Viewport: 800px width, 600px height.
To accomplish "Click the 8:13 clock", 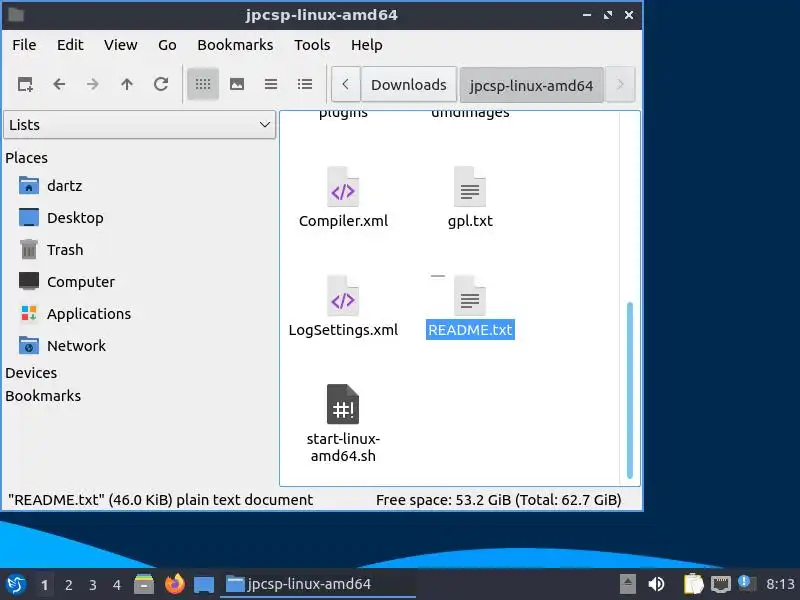I will point(780,585).
